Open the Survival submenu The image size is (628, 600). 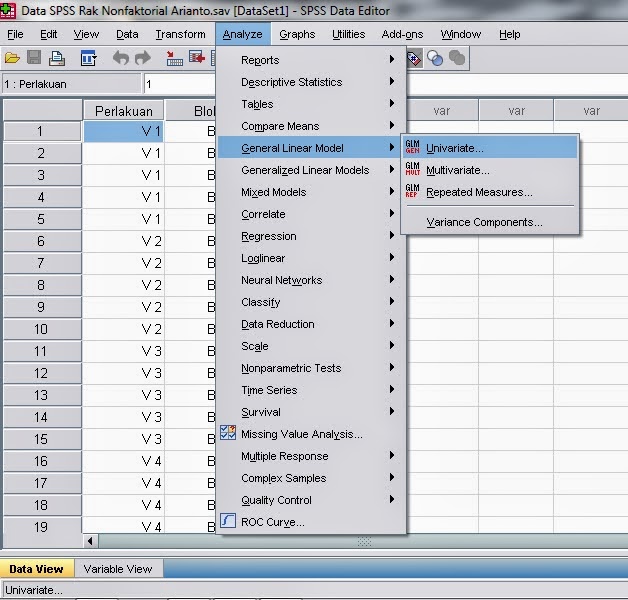[311, 412]
